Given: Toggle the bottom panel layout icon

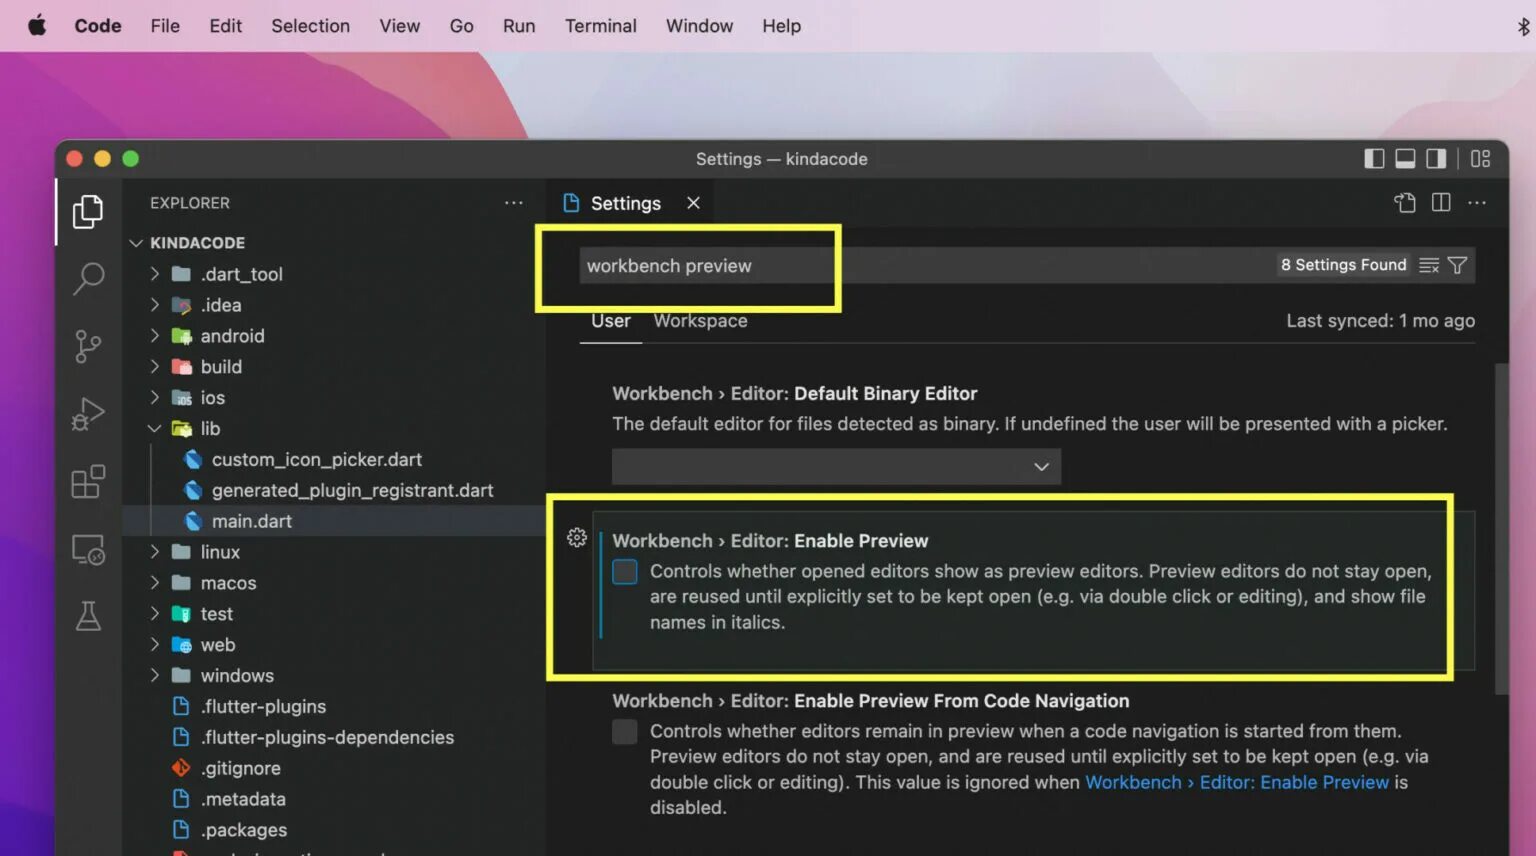Looking at the screenshot, I should coord(1405,158).
